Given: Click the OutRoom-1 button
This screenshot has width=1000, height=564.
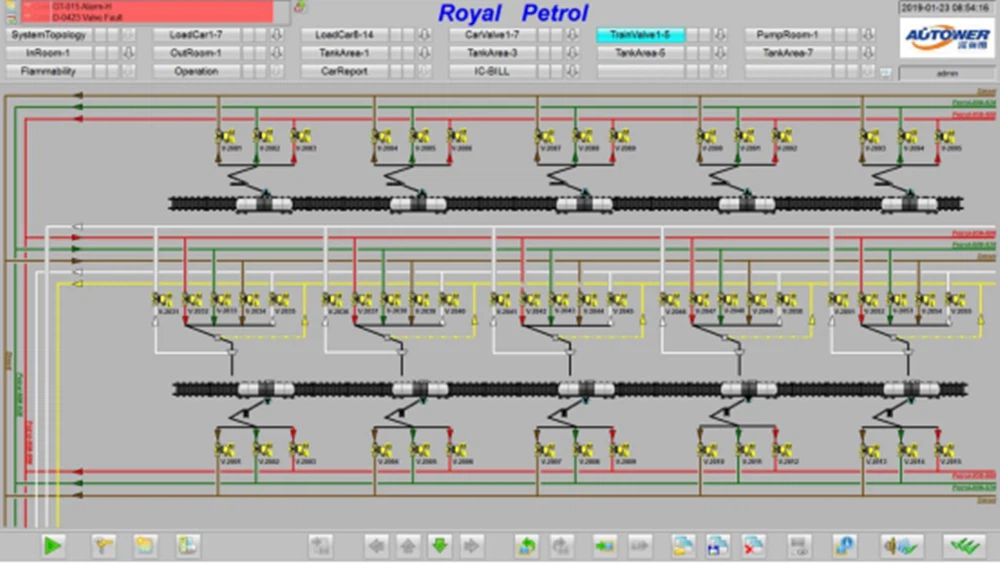Looking at the screenshot, I should (x=196, y=53).
